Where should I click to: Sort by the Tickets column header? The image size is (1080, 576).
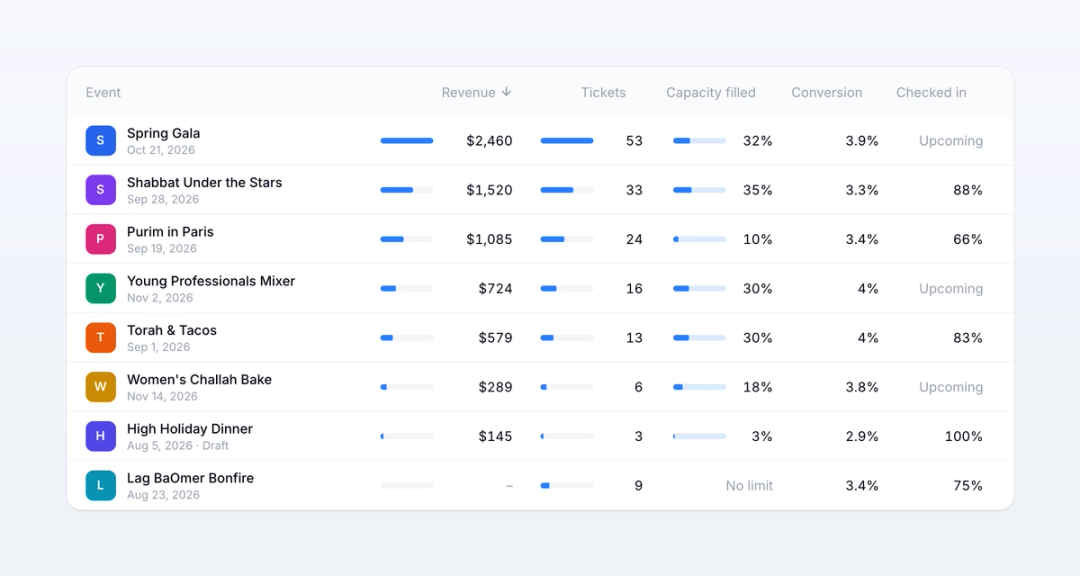[603, 92]
